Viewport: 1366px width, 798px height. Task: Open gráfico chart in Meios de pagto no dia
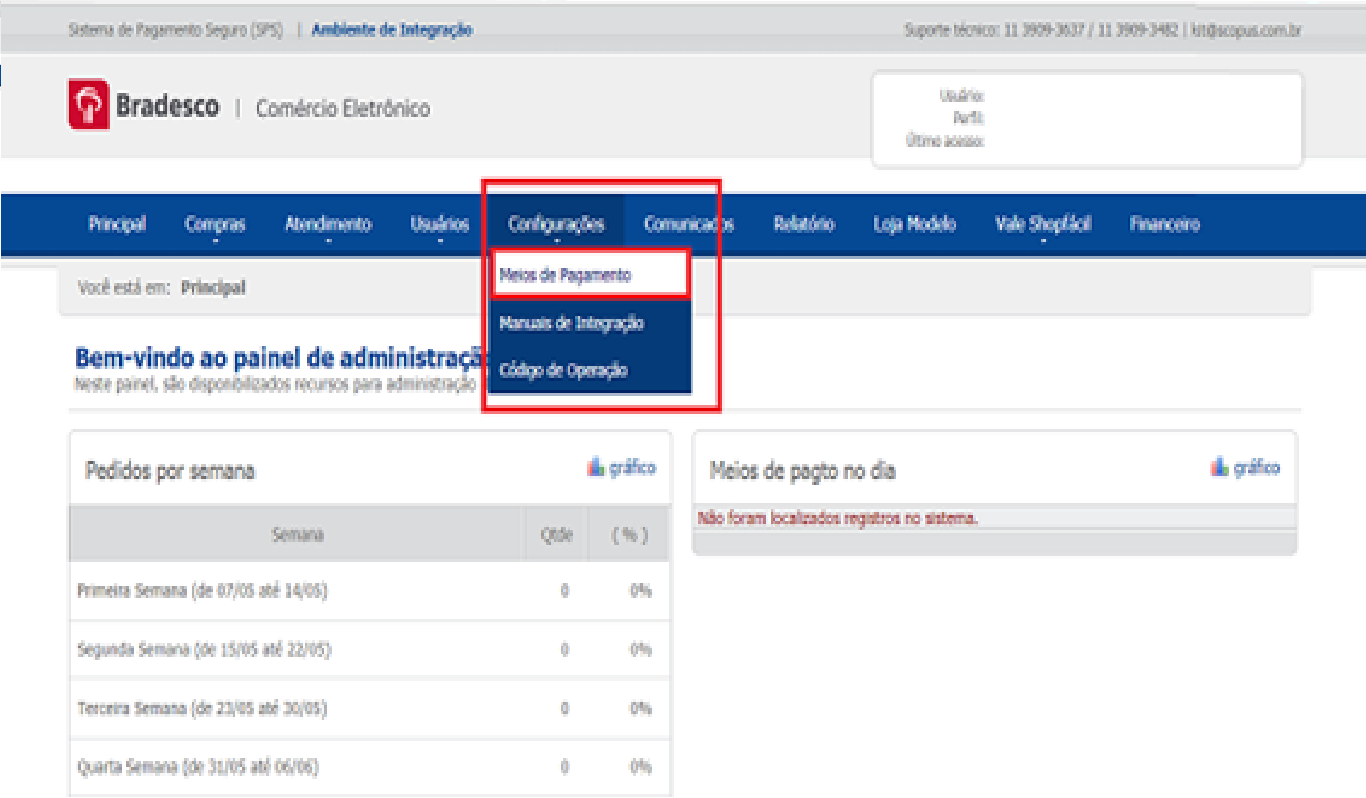(x=1245, y=467)
